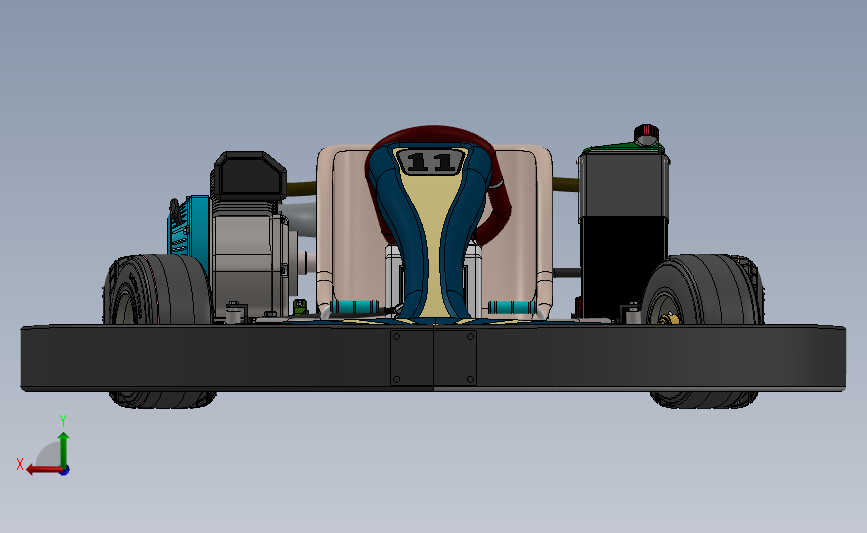The height and width of the screenshot is (533, 867).
Task: Select the teal pedal cylinder nearest the engine
Action: (354, 307)
